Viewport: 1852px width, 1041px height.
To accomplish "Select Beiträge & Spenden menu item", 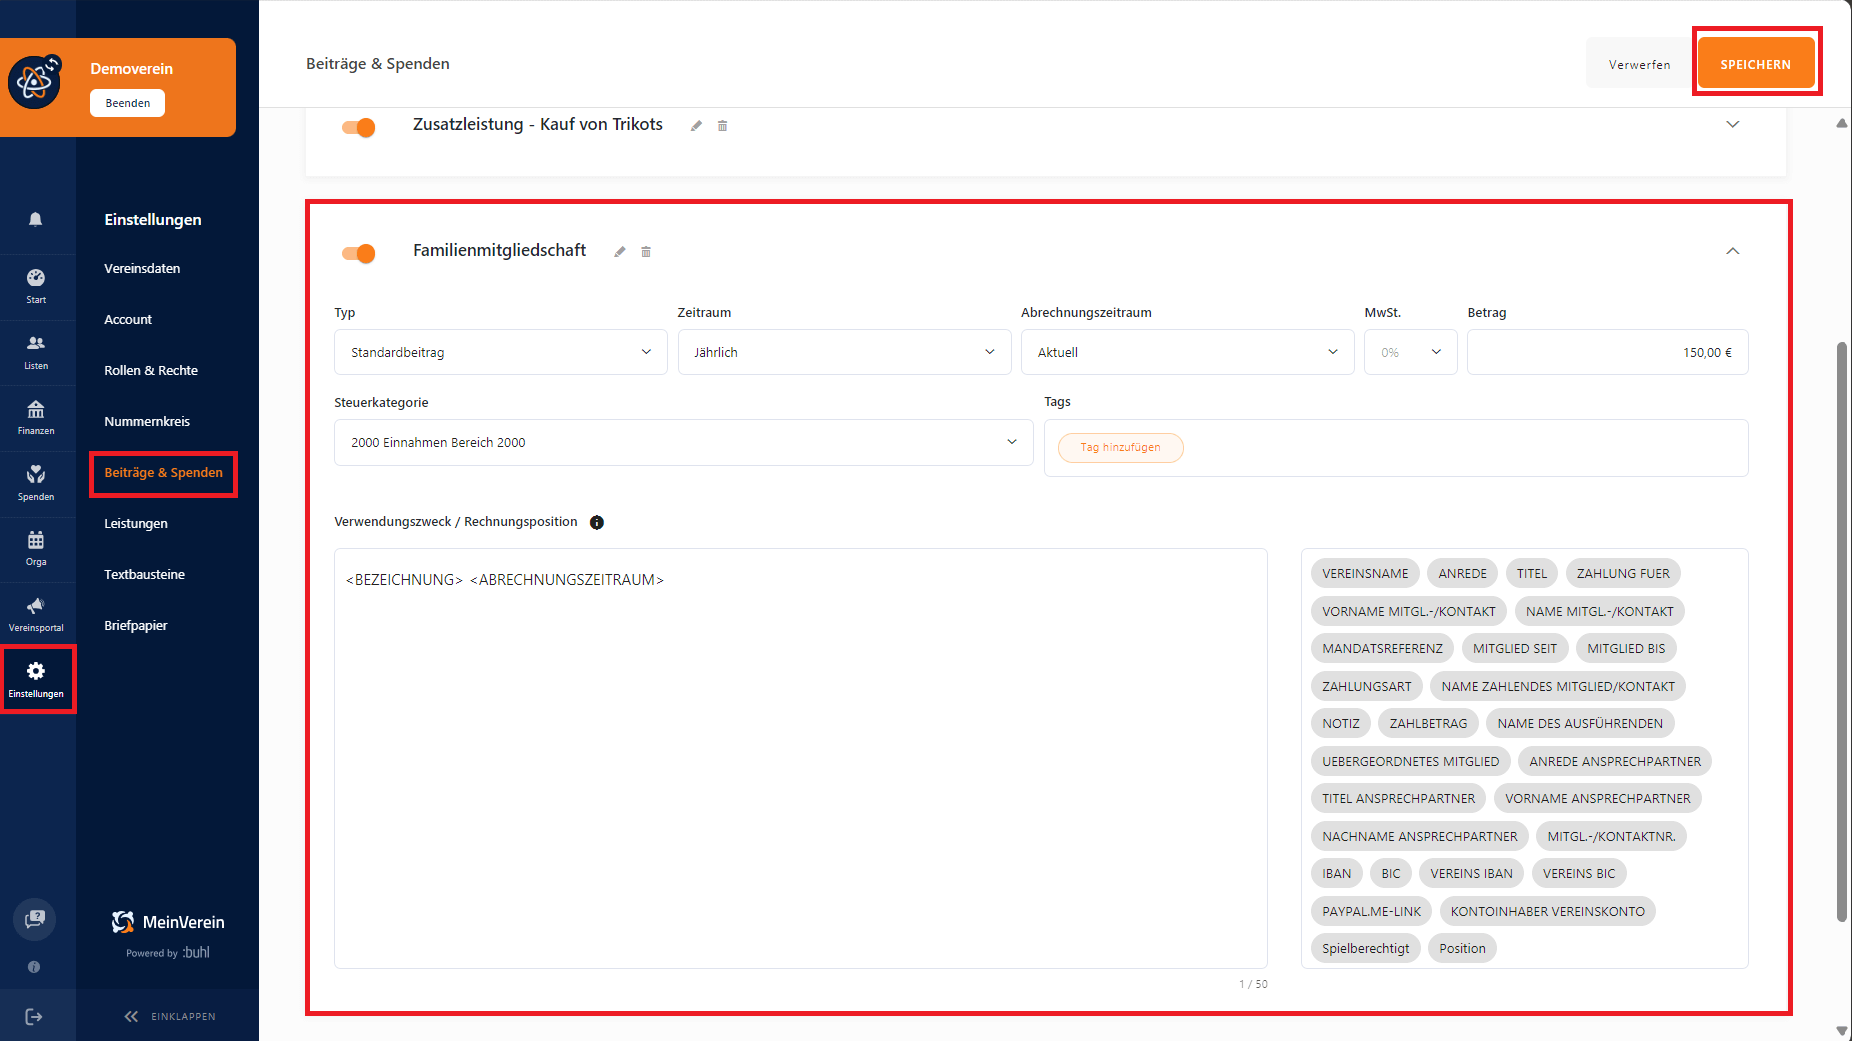I will [x=163, y=472].
